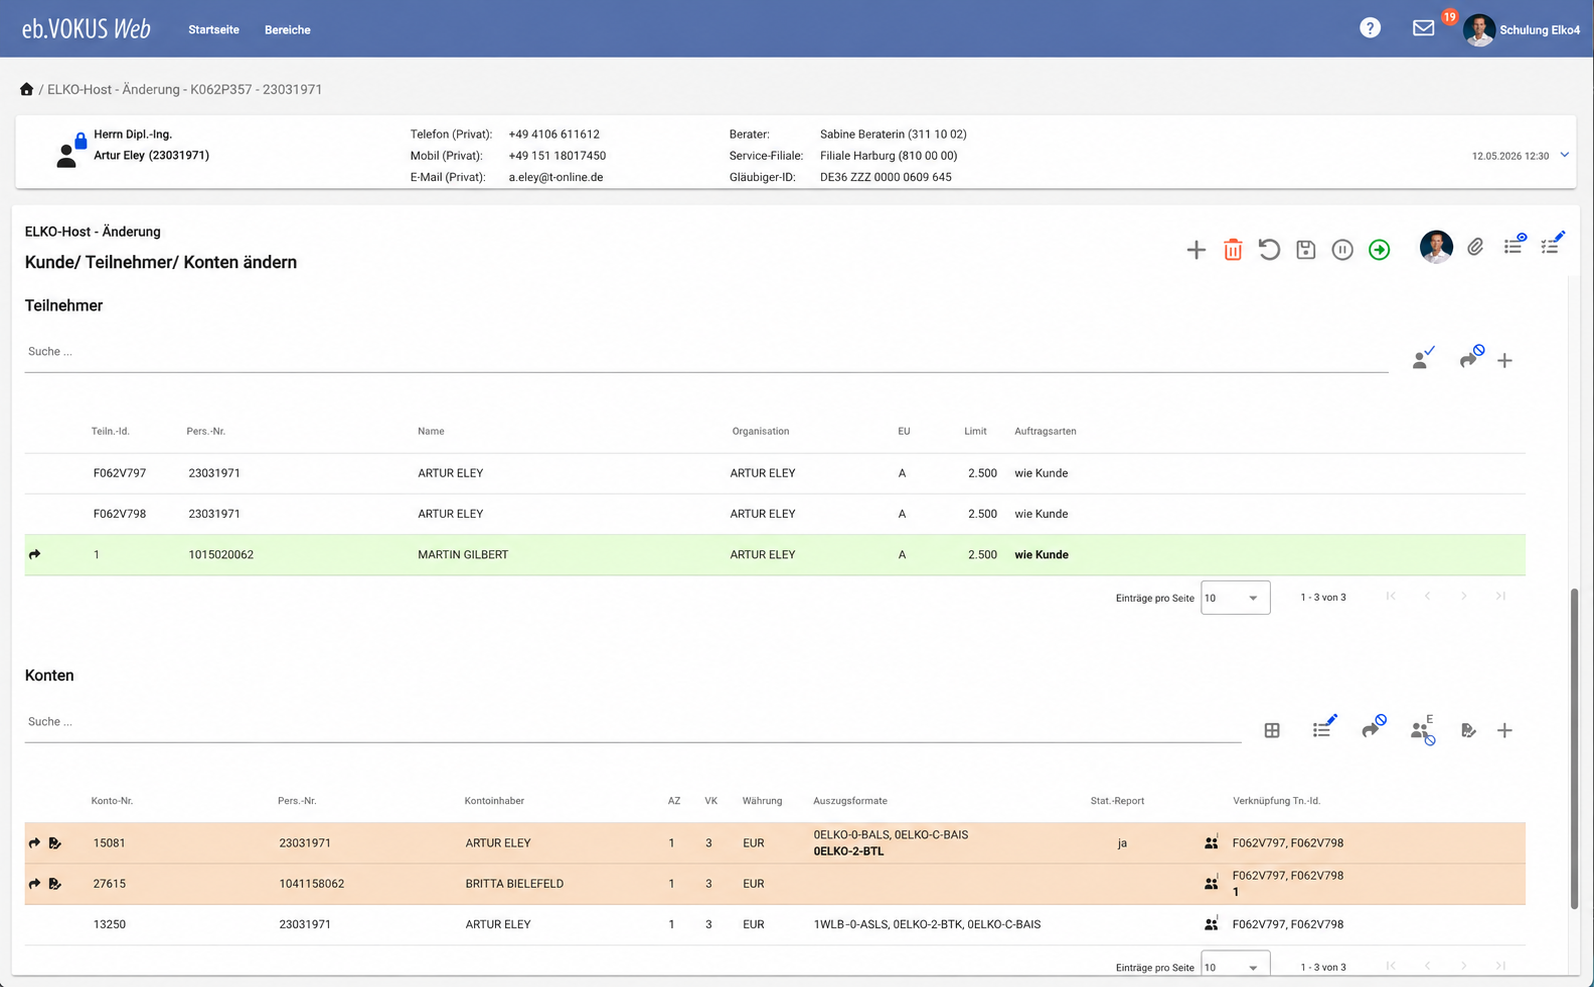This screenshot has width=1594, height=987.
Task: Click the Teilnehmer search field
Action: pos(706,352)
